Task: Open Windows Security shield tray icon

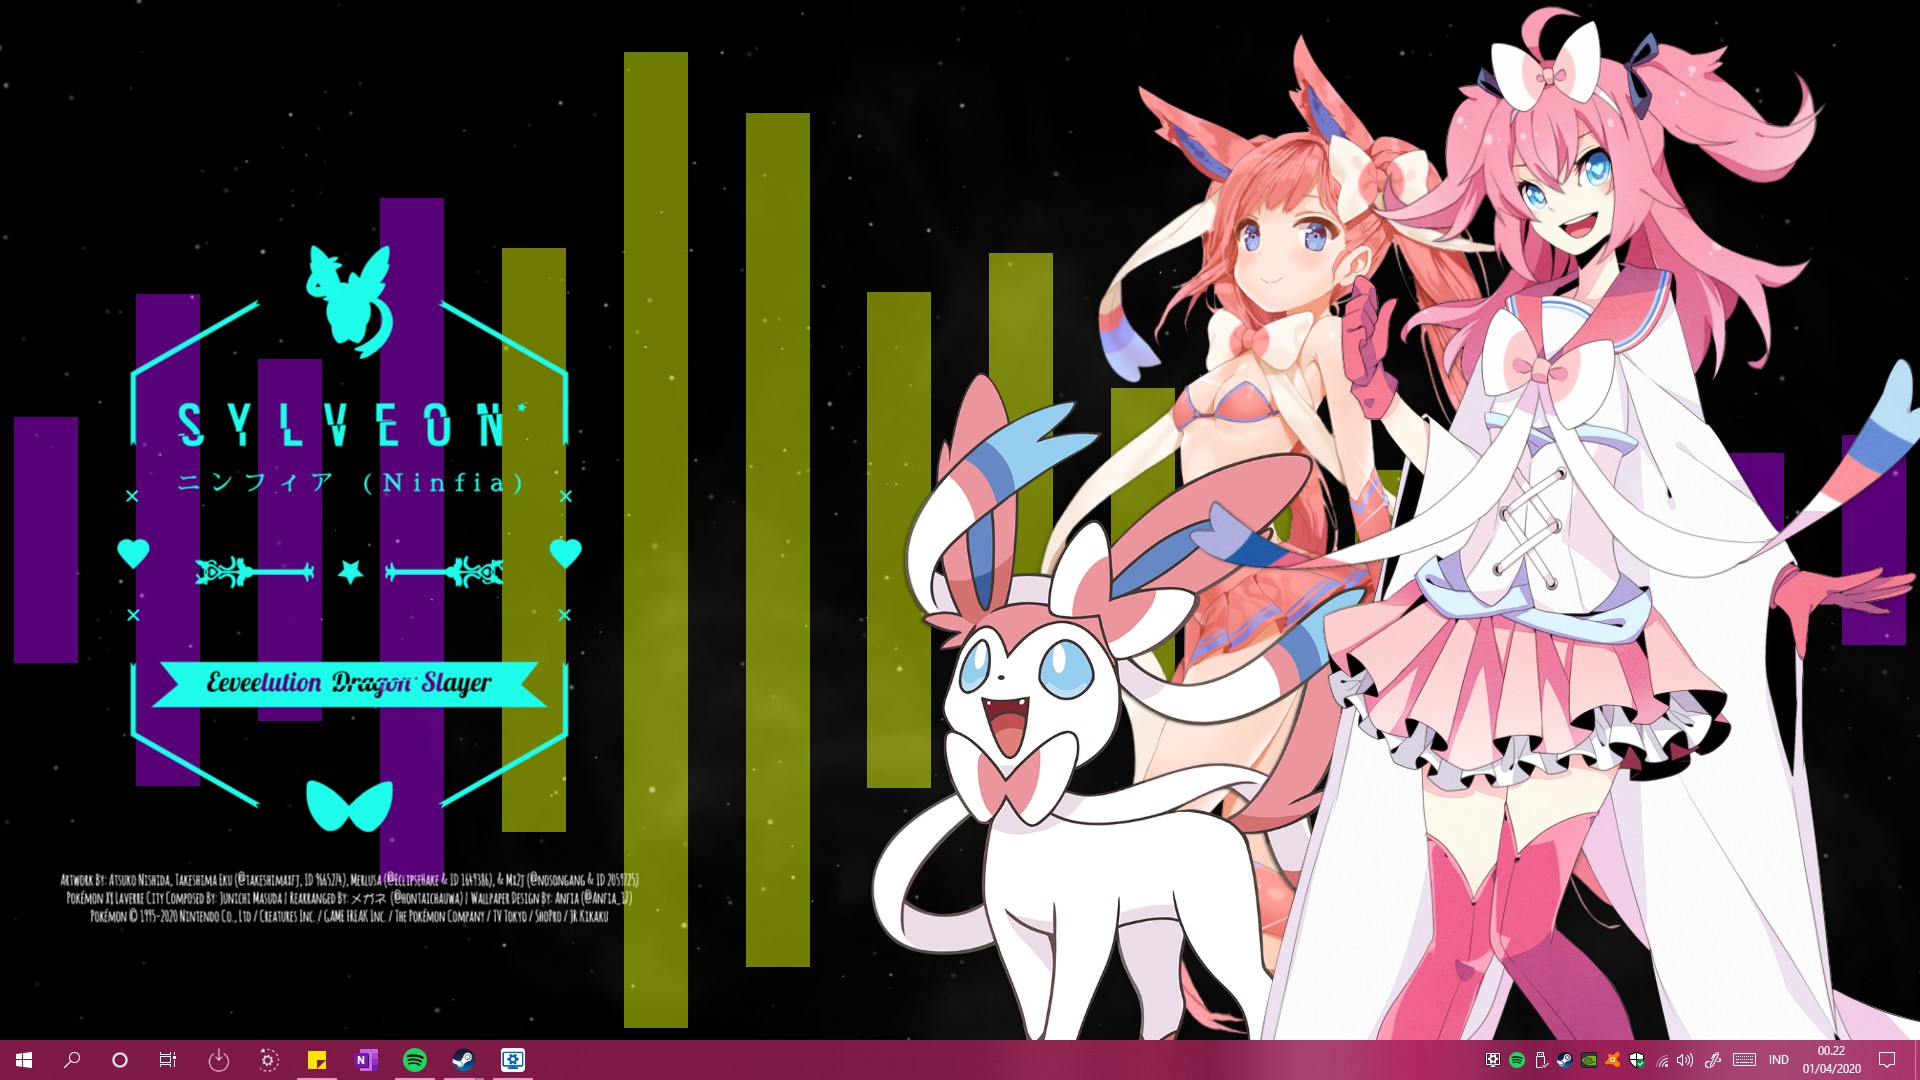Action: point(1637,1060)
